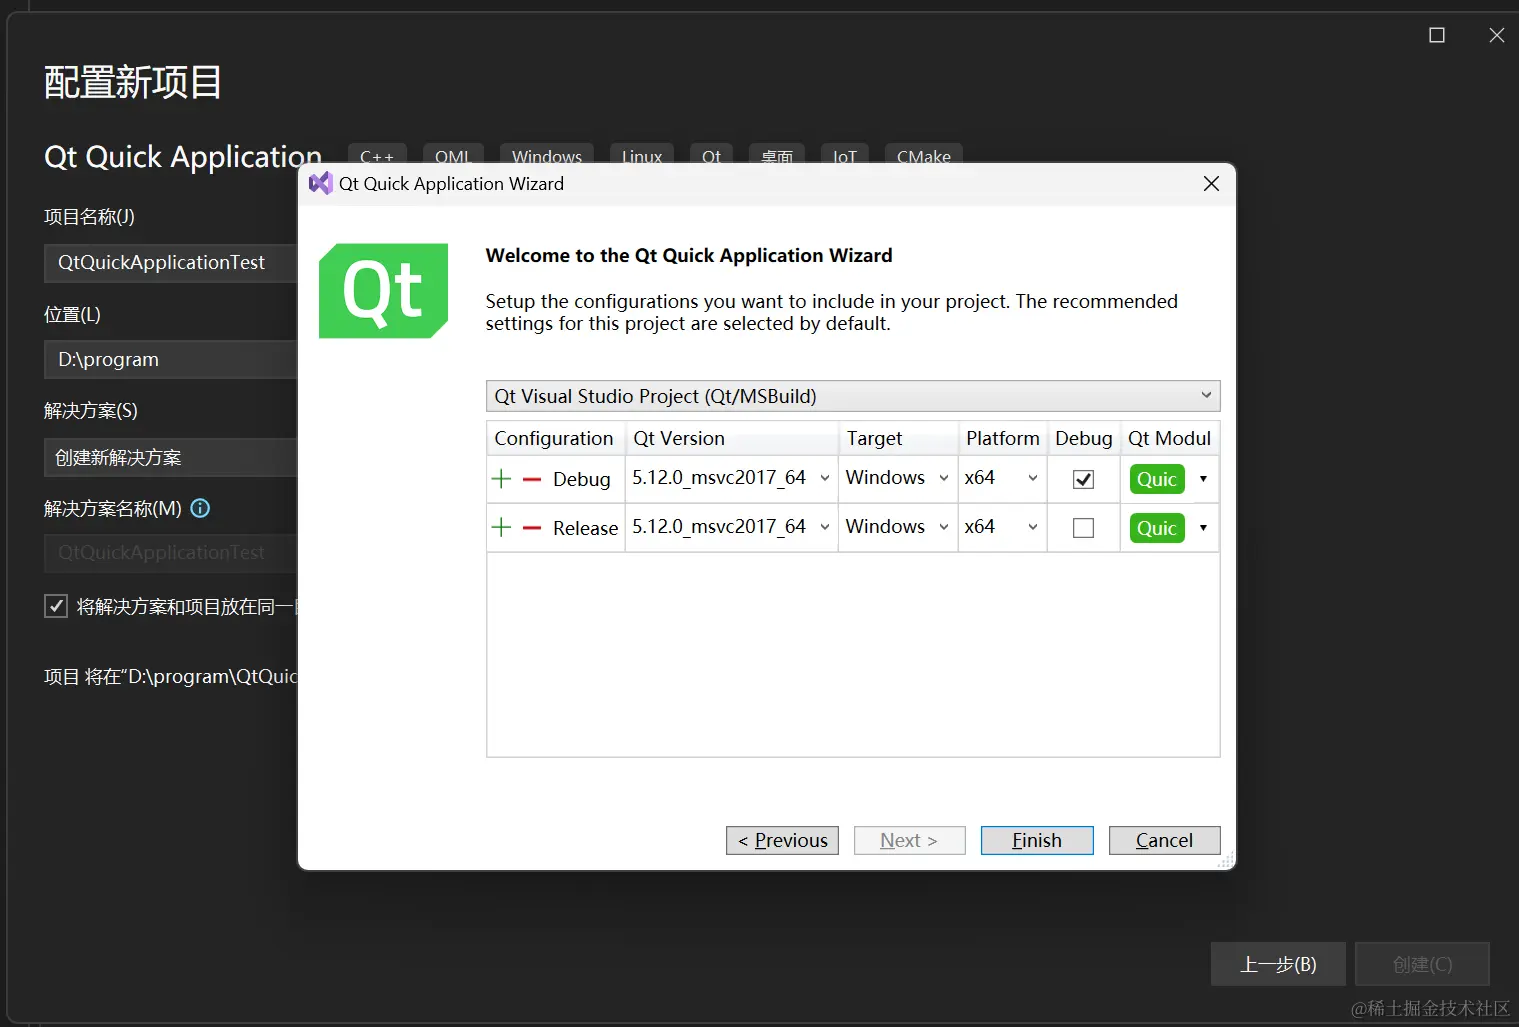This screenshot has width=1519, height=1027.
Task: Enable the Debug checkbox in Release row
Action: click(x=1083, y=528)
